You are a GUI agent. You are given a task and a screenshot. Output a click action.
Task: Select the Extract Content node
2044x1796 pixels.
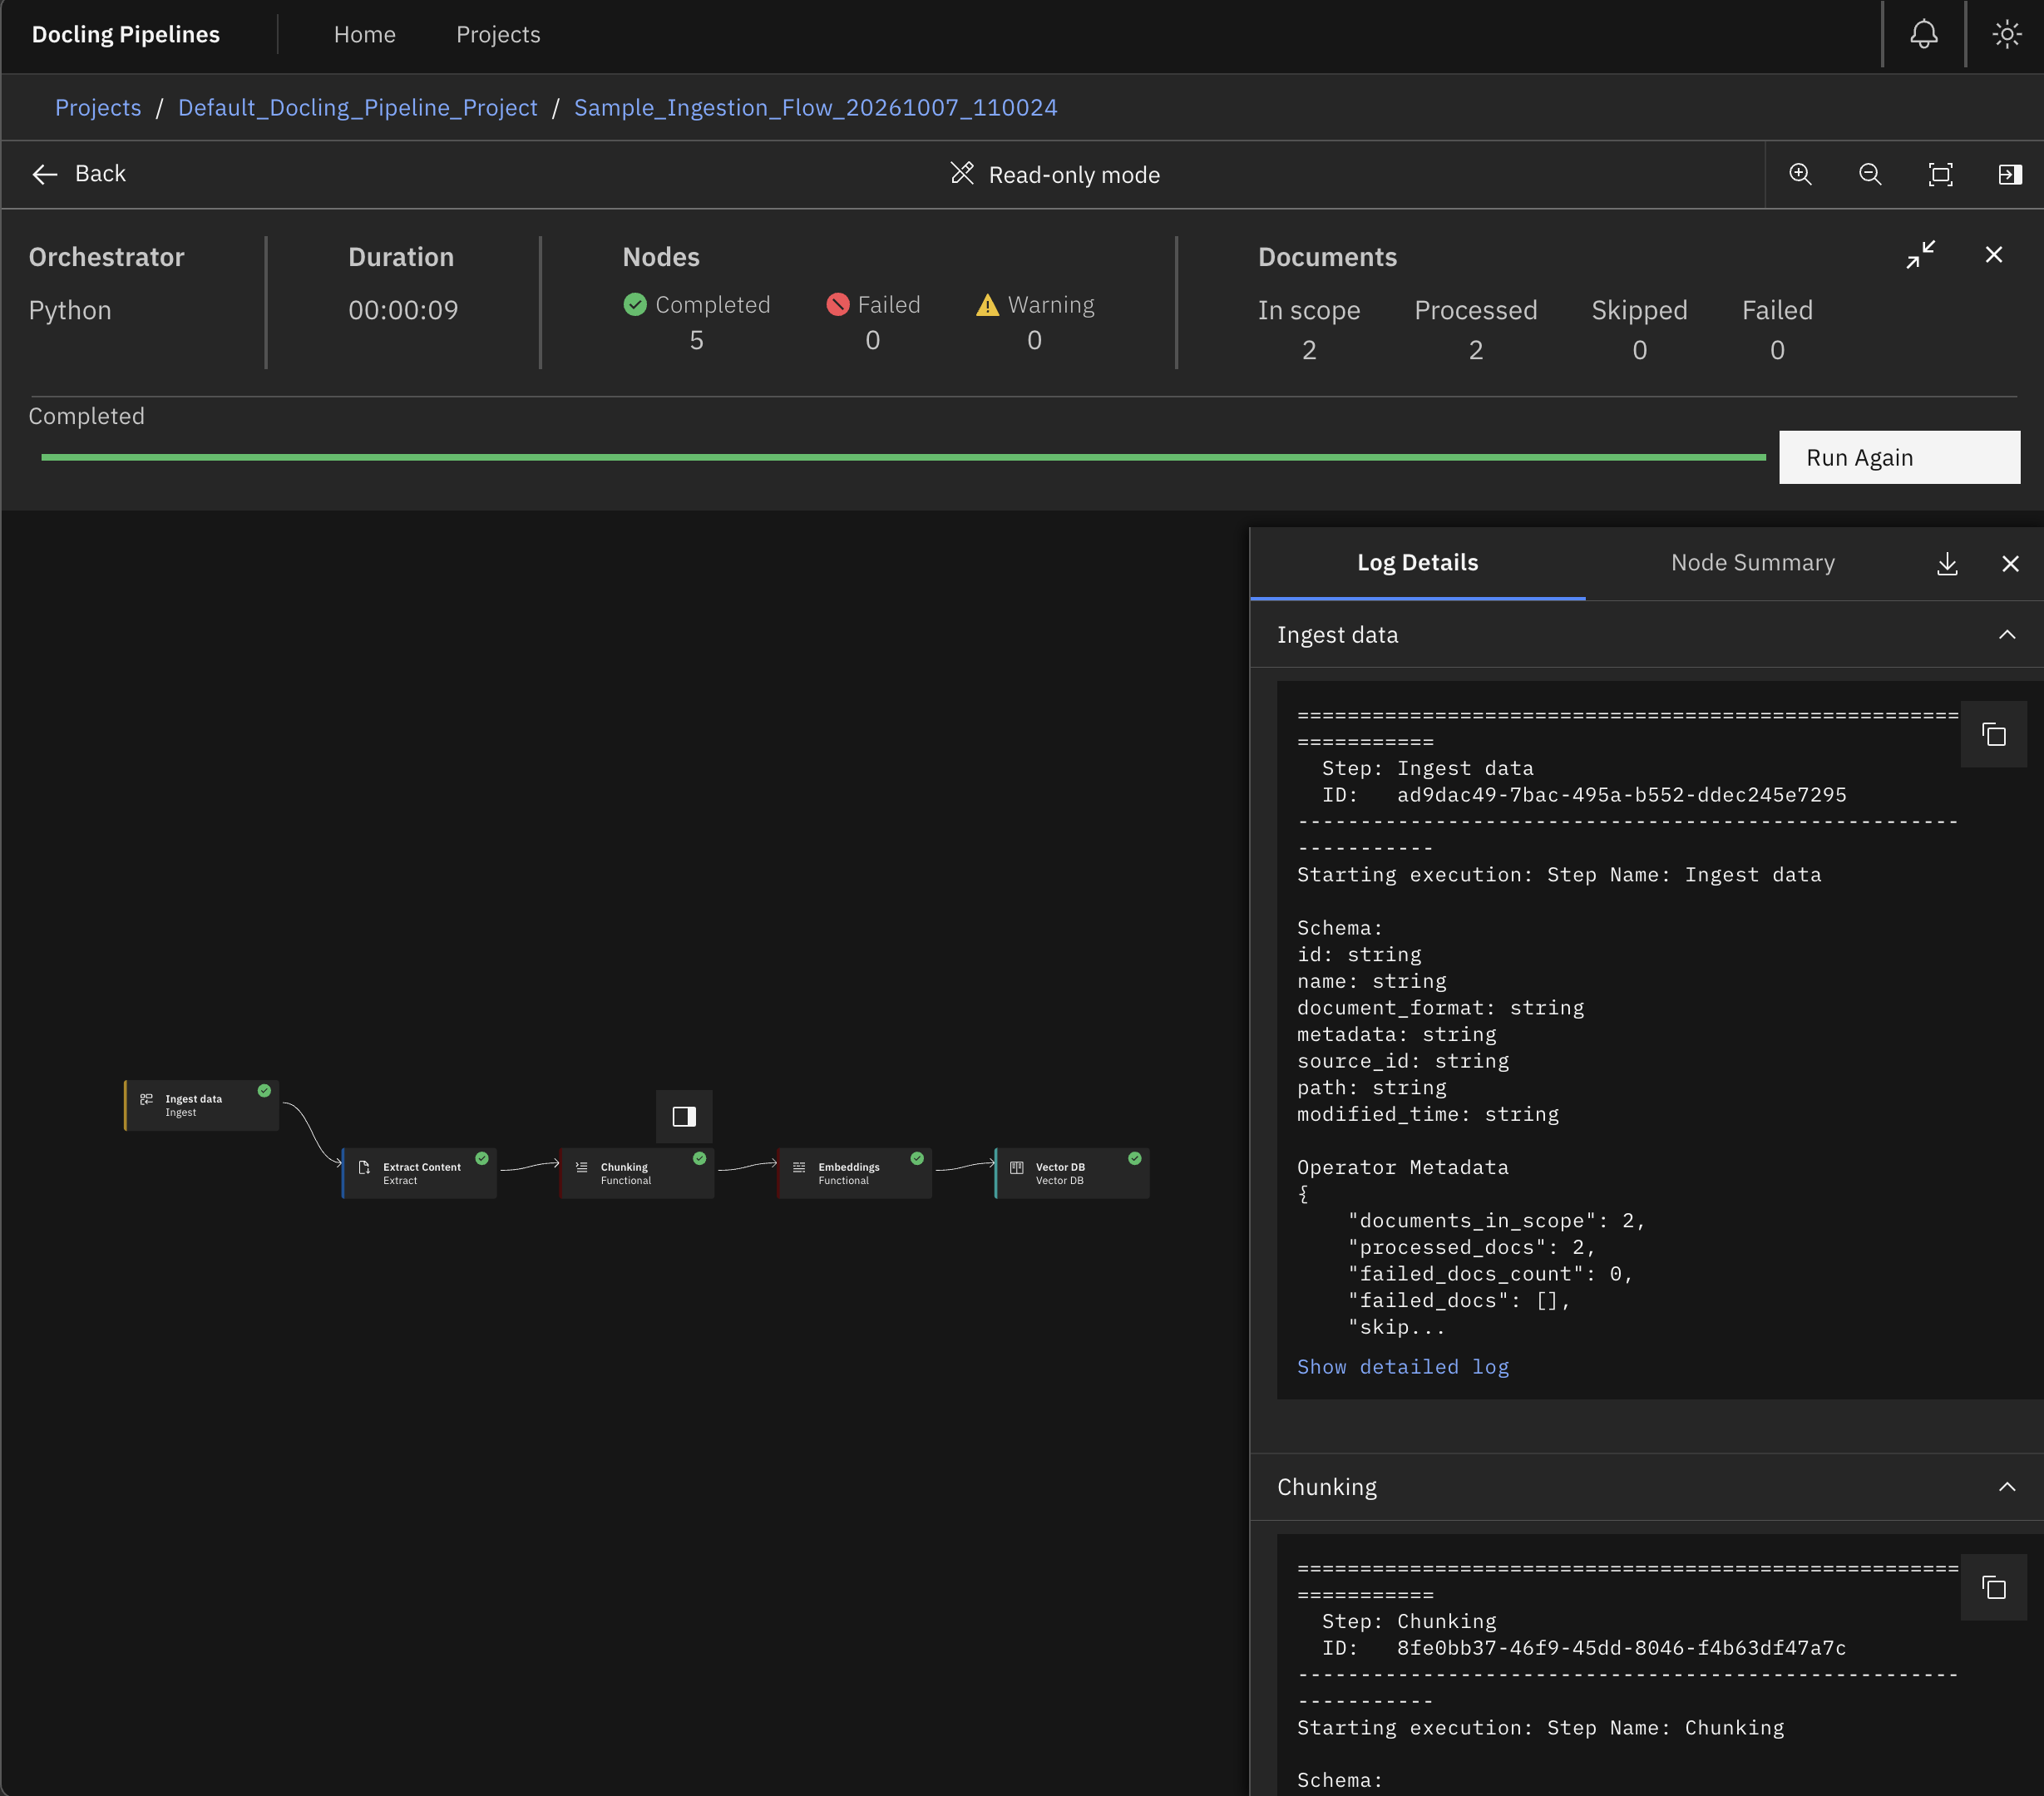coord(419,1173)
